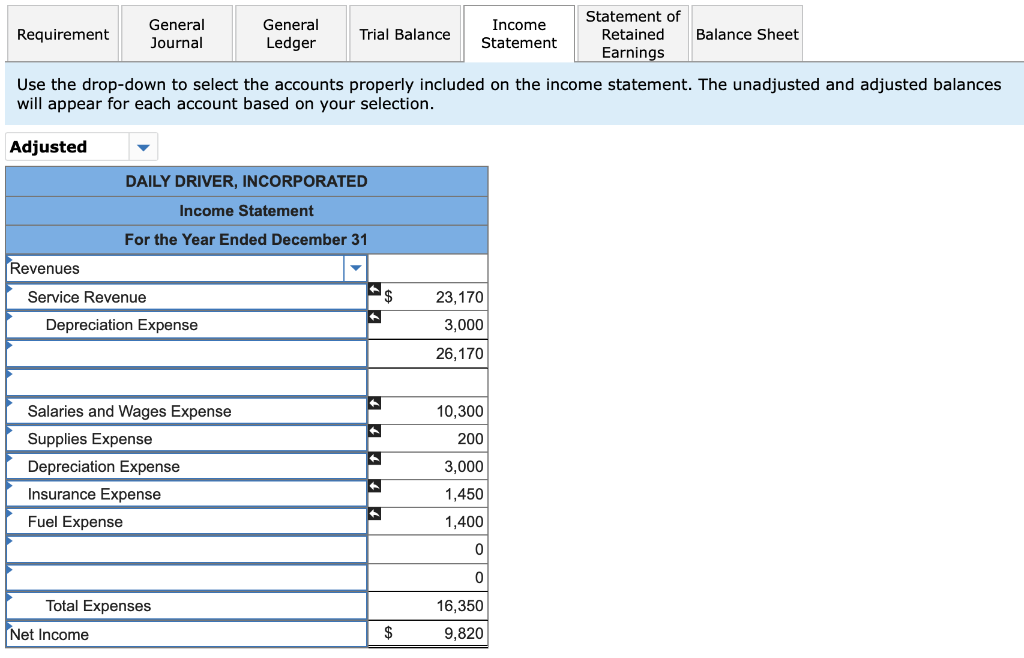Click the arrow icon next to Depreciation Expense 3,000 in expenses
Image resolution: width=1024 pixels, height=658 pixels.
[x=374, y=459]
